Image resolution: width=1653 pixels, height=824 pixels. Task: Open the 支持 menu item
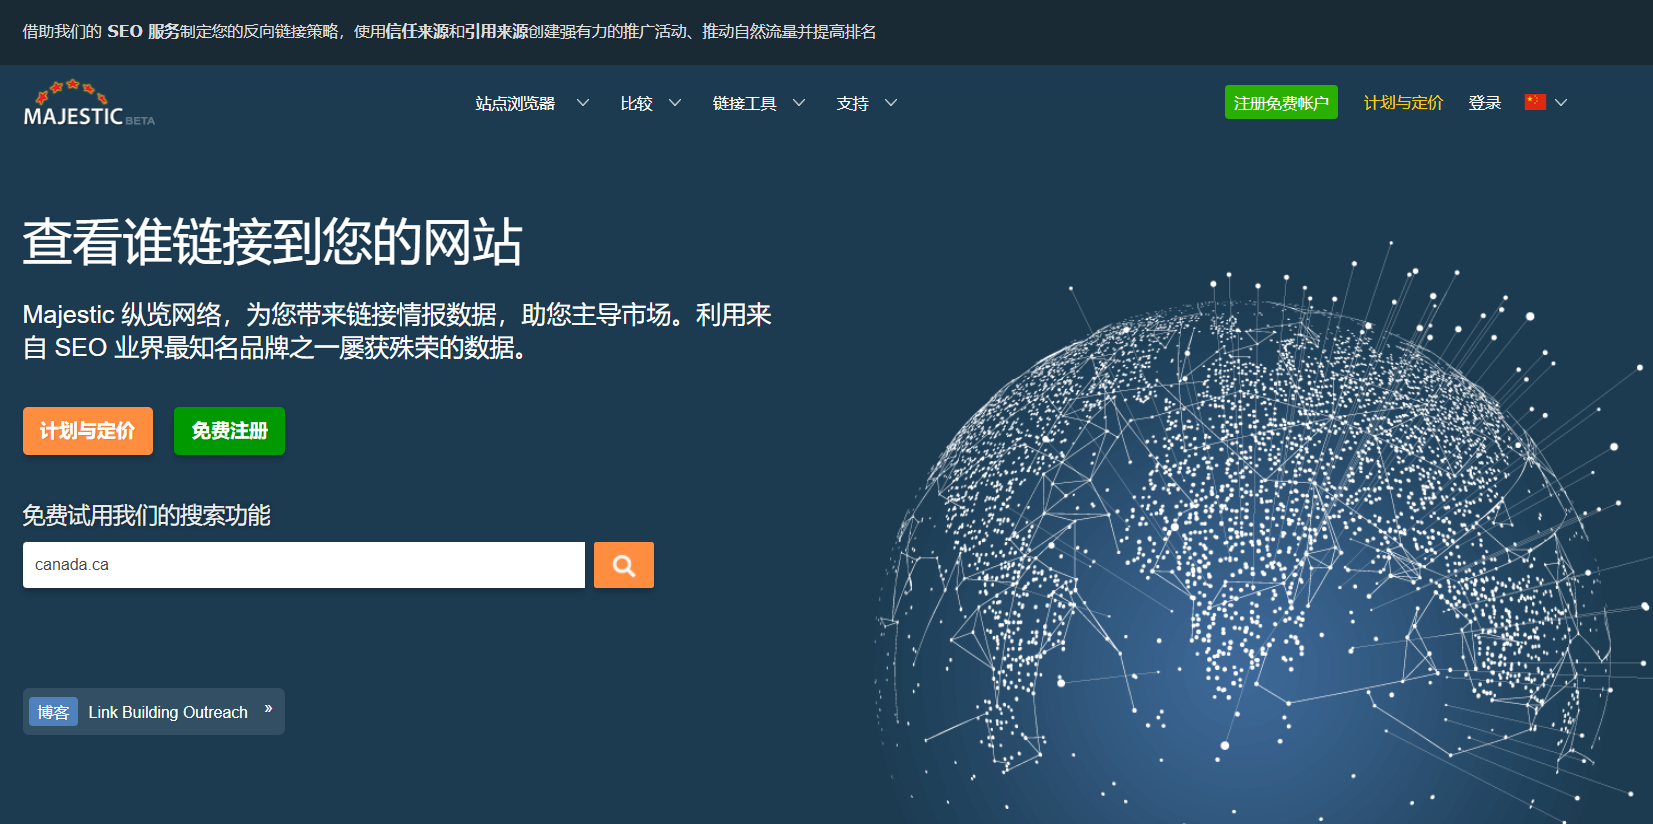(853, 103)
